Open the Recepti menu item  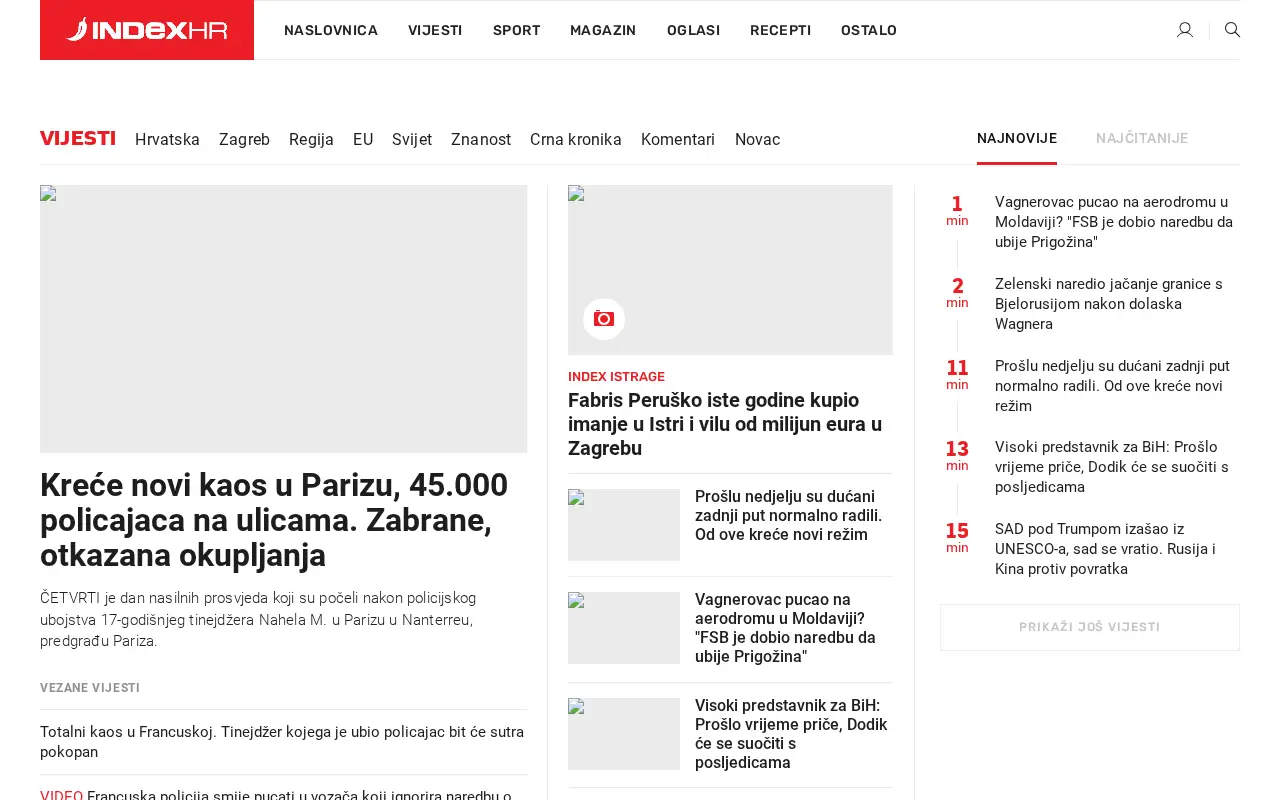pos(780,30)
